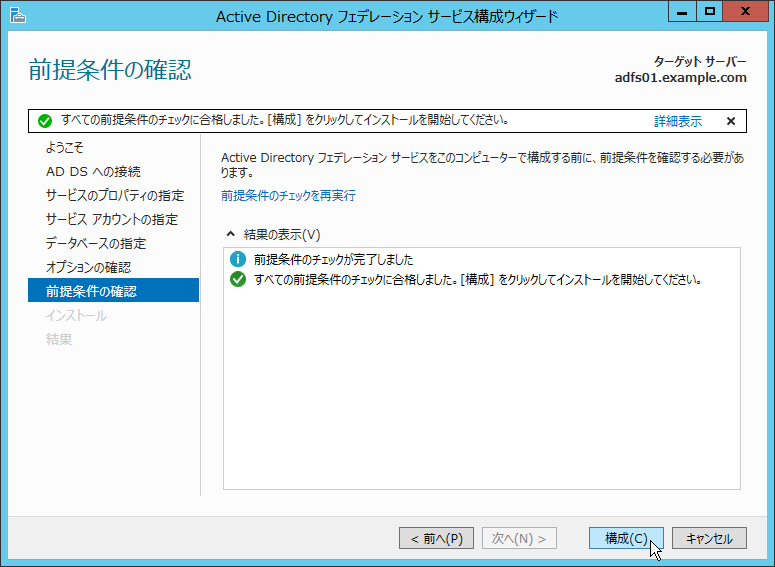
Task: Click the 構成(C) button to start install
Action: click(x=626, y=538)
